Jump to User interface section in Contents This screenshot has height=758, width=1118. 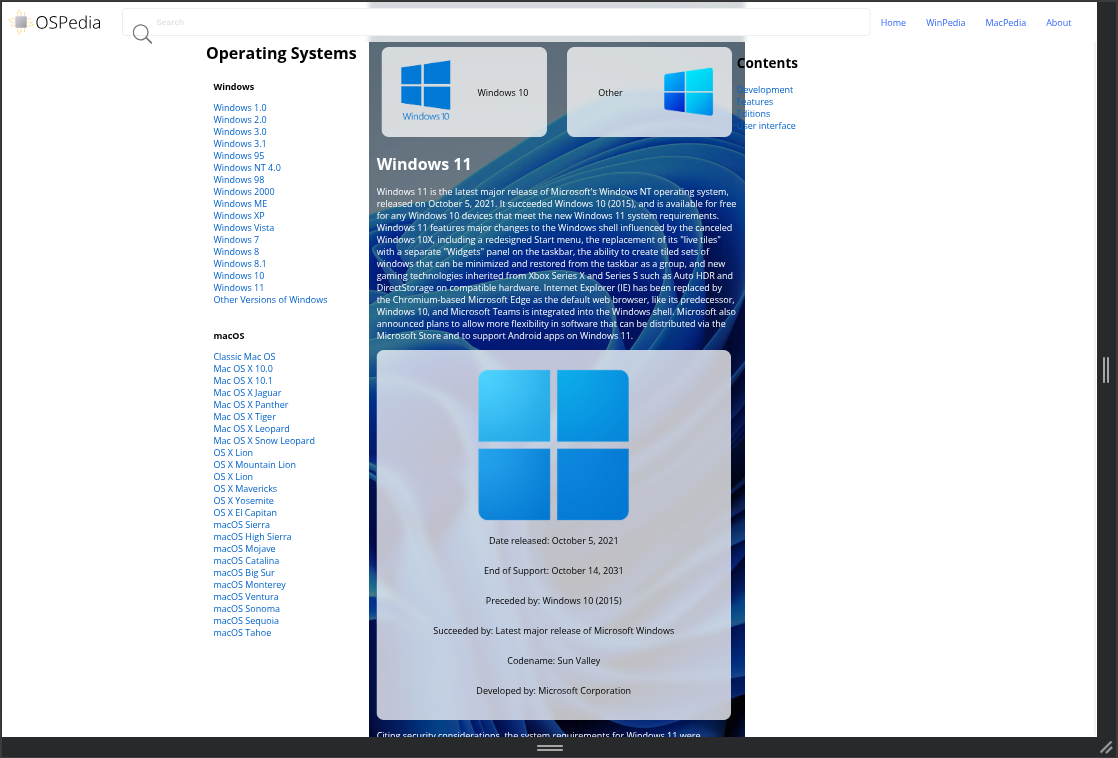coord(768,126)
